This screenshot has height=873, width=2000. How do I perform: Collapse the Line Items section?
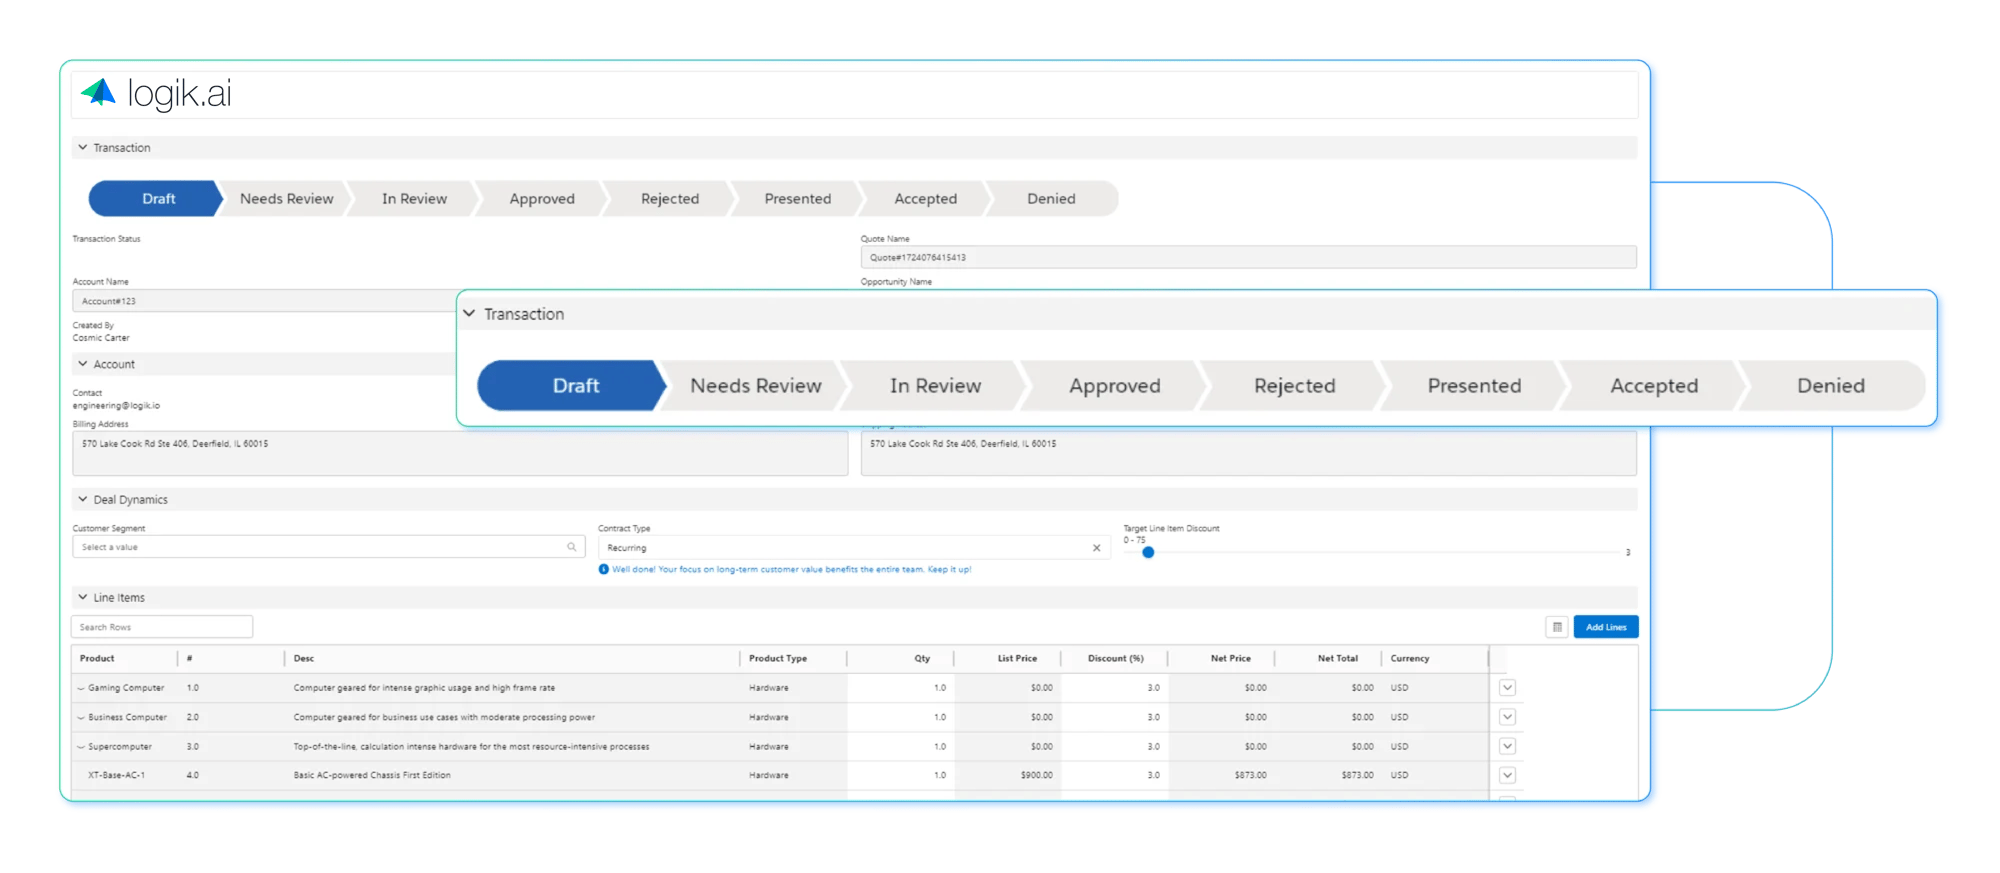83,597
